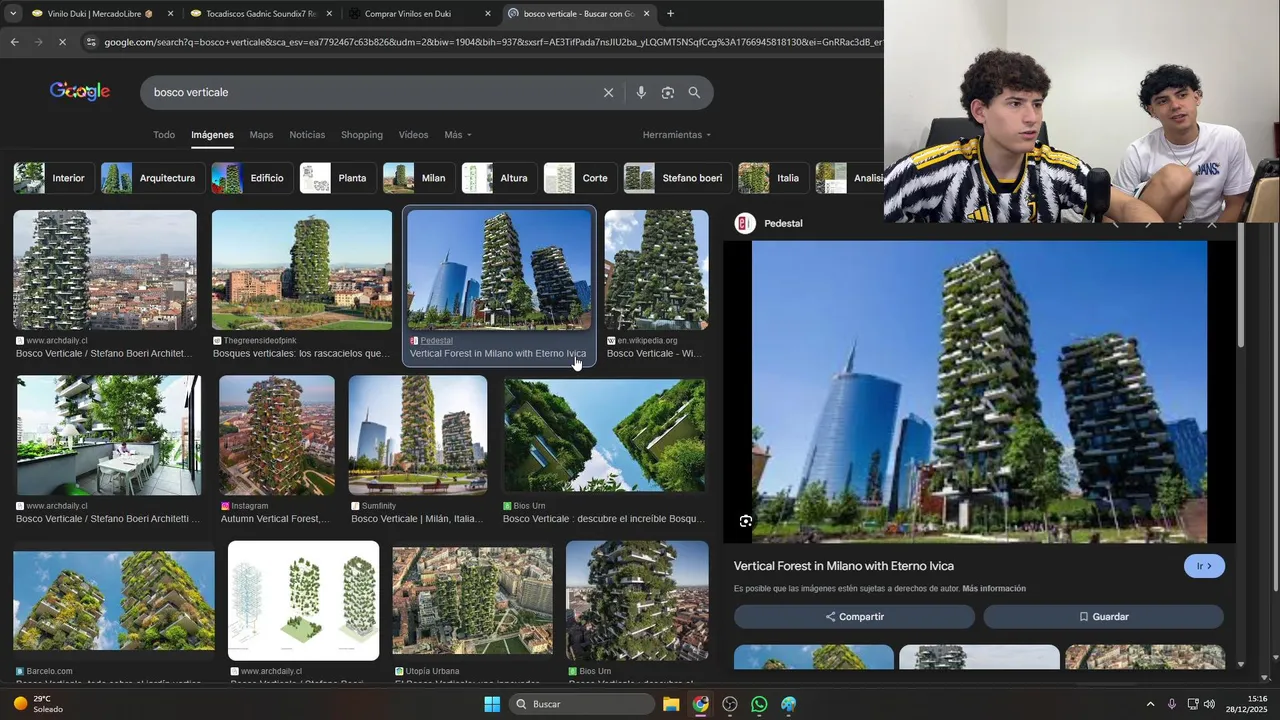The image size is (1280, 720).
Task: Open en.wikipedia.org Bosco Verticale thumbnail
Action: tap(656, 270)
